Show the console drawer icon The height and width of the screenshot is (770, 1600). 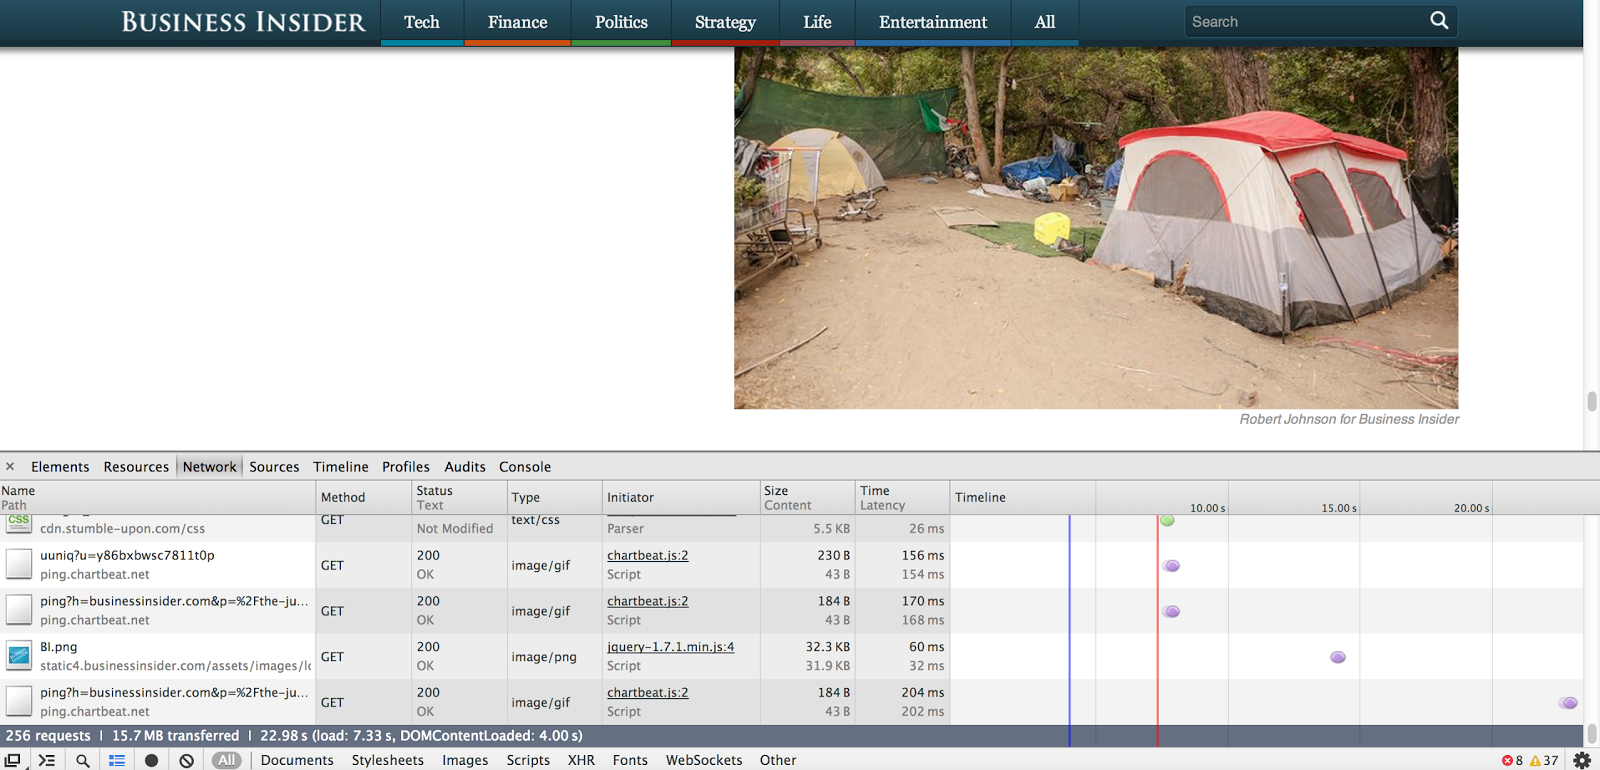click(47, 760)
